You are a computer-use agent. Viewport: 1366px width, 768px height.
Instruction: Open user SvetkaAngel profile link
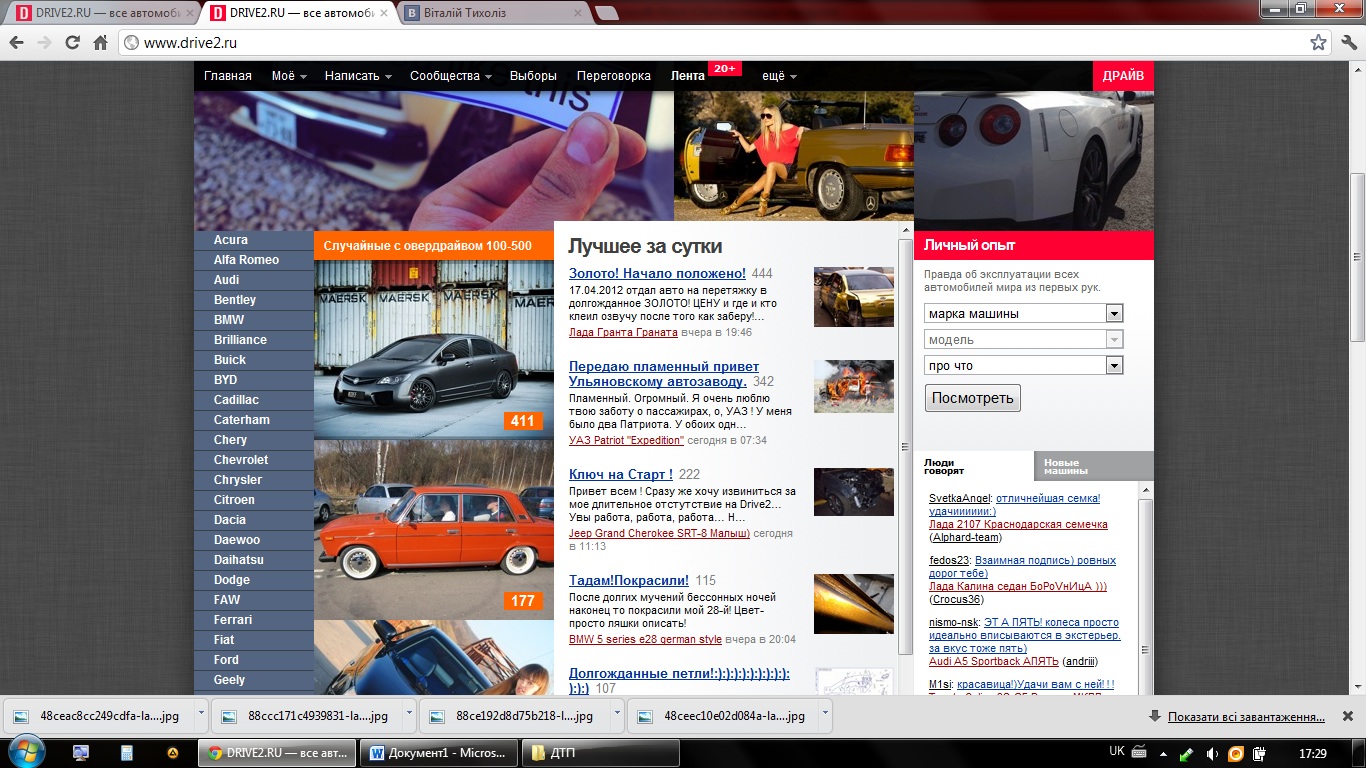[x=960, y=498]
